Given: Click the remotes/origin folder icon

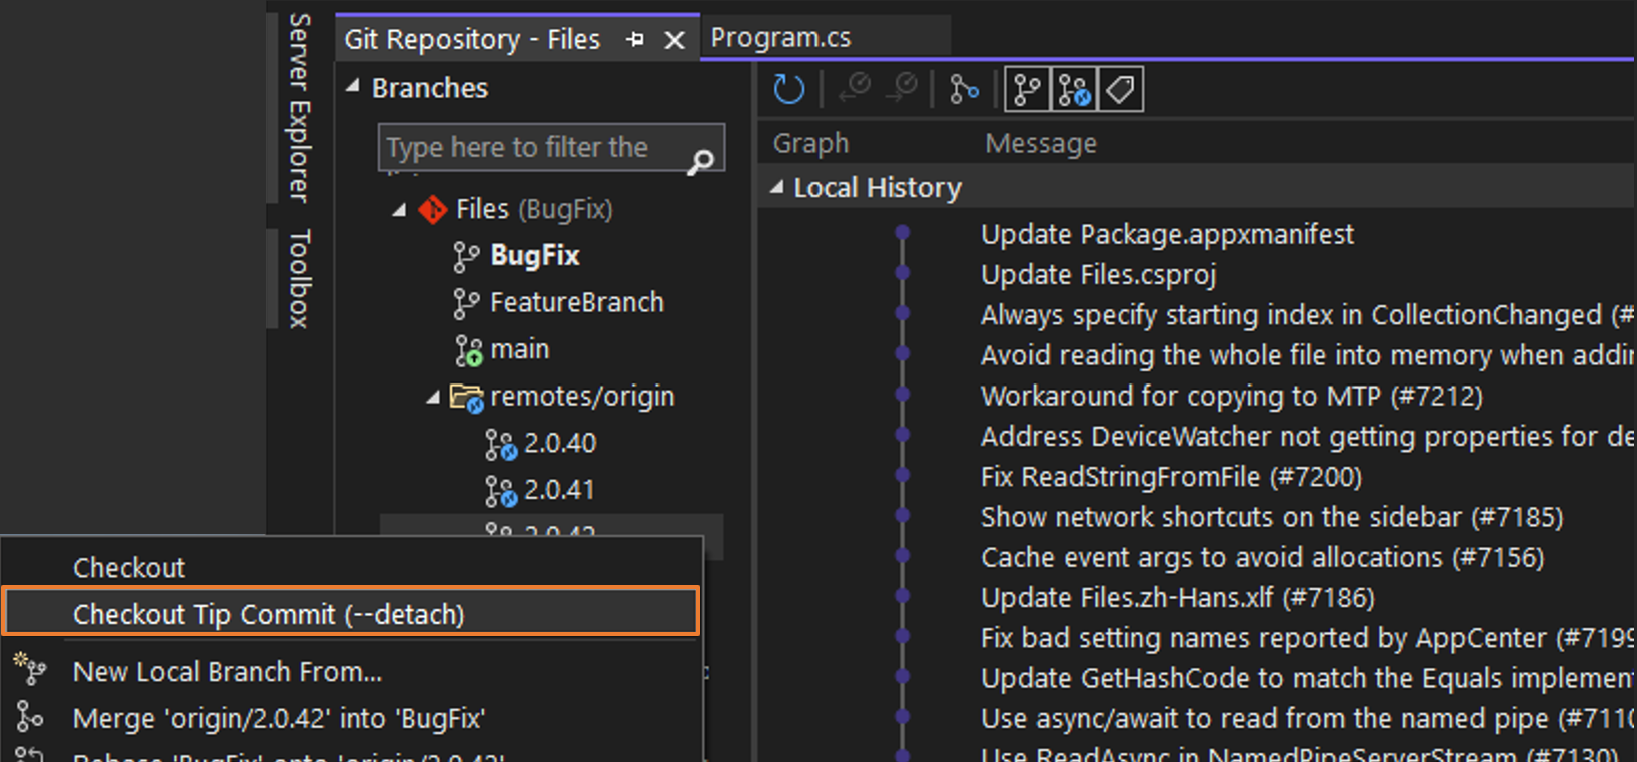Looking at the screenshot, I should tap(466, 397).
